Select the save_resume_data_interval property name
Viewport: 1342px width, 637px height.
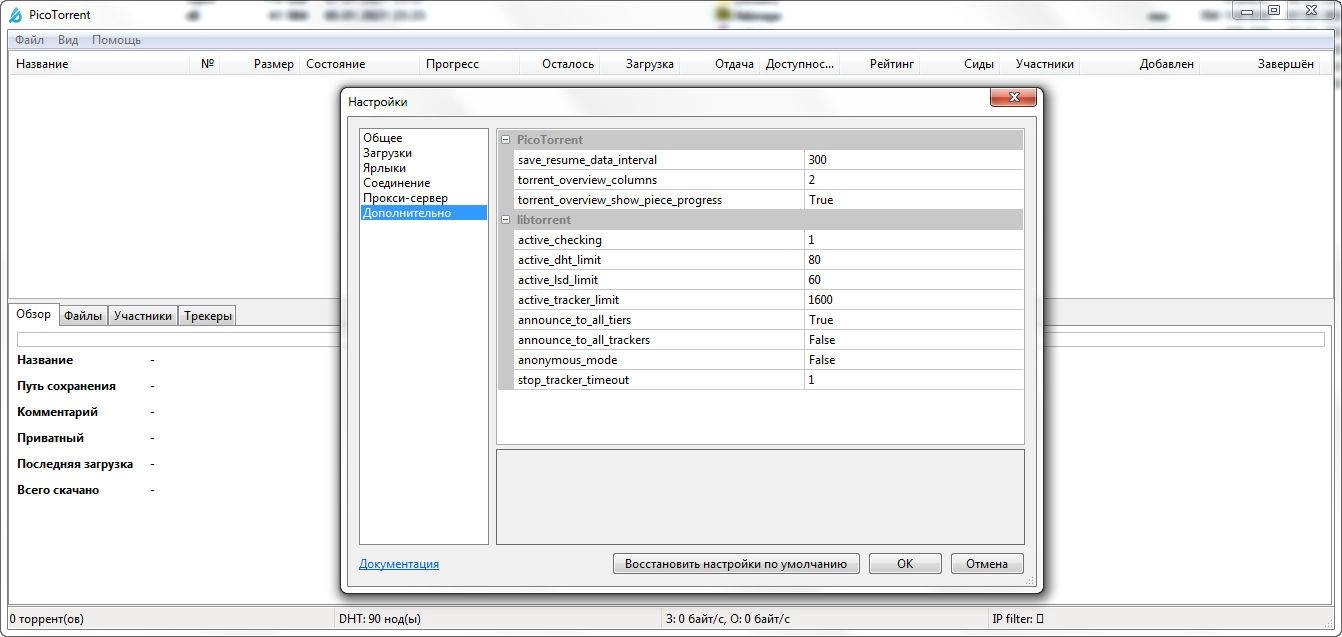[587, 160]
